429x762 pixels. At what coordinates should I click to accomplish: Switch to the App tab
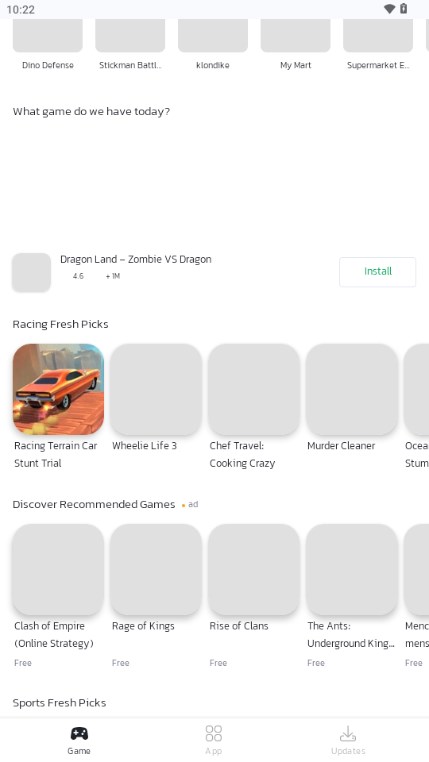[214, 740]
